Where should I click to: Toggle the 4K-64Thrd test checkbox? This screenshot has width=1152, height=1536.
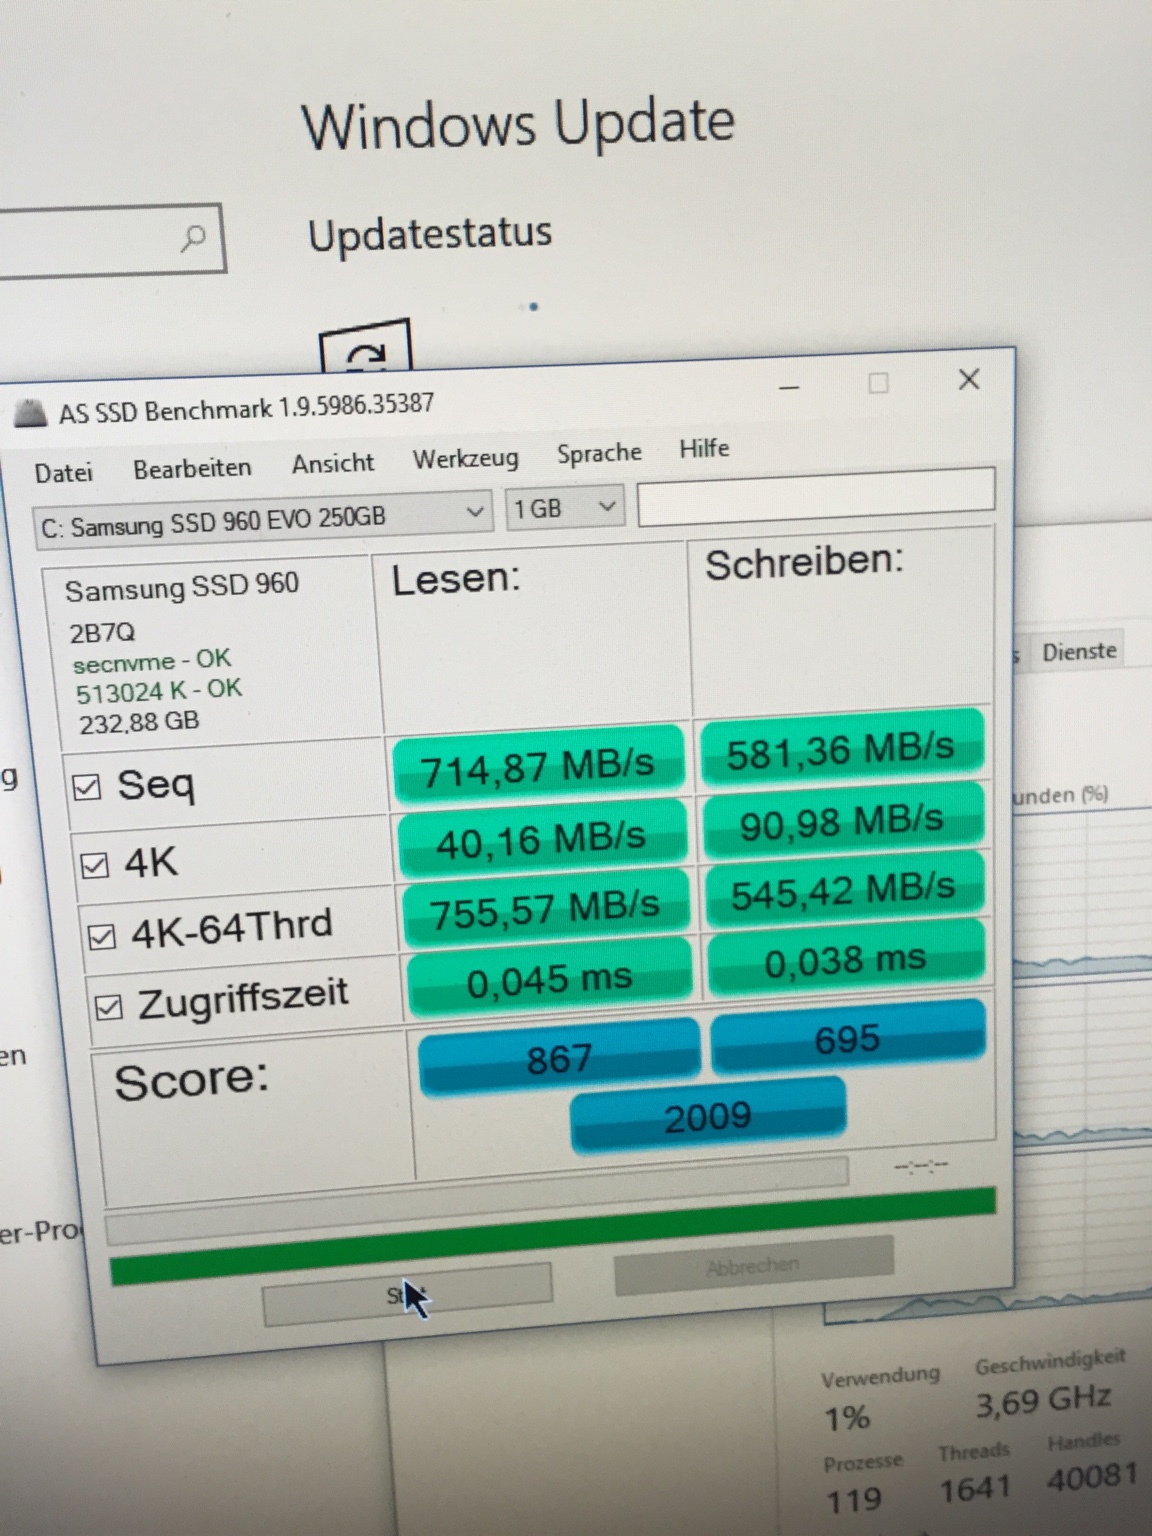pos(102,936)
